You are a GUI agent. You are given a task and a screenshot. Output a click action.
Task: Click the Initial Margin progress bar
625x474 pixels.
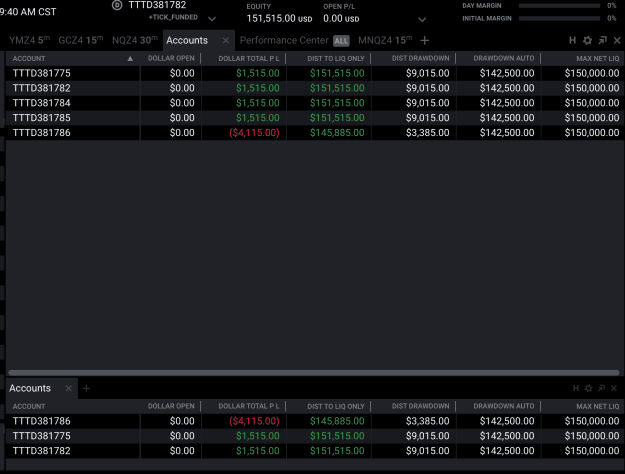tap(559, 18)
